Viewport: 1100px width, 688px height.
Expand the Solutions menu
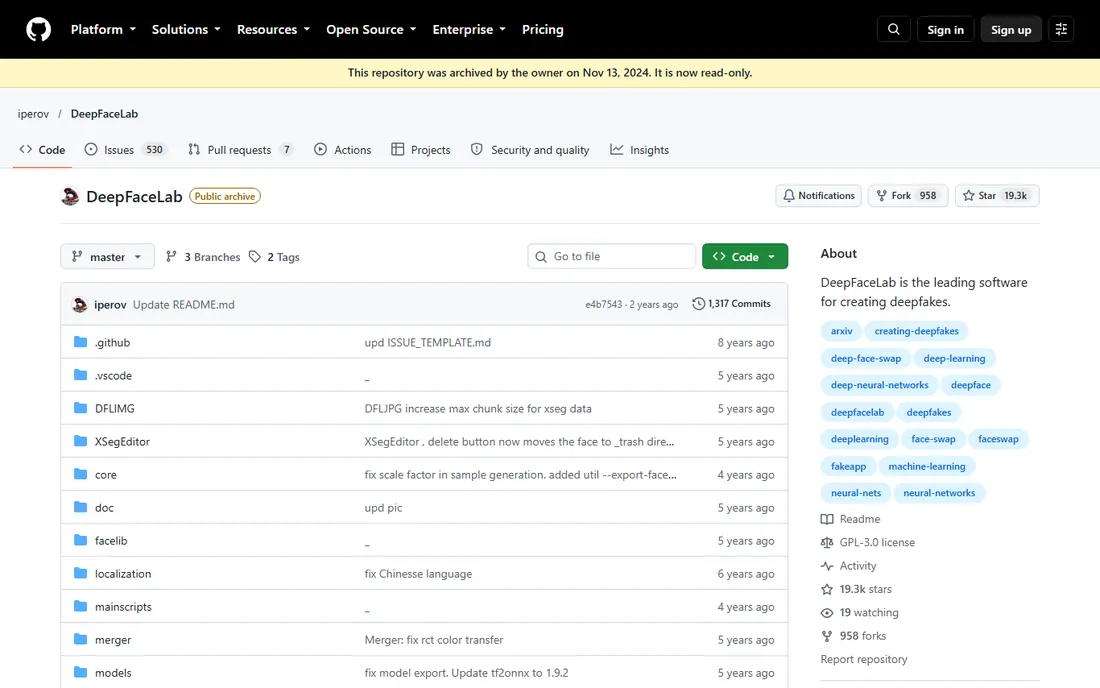pos(186,29)
